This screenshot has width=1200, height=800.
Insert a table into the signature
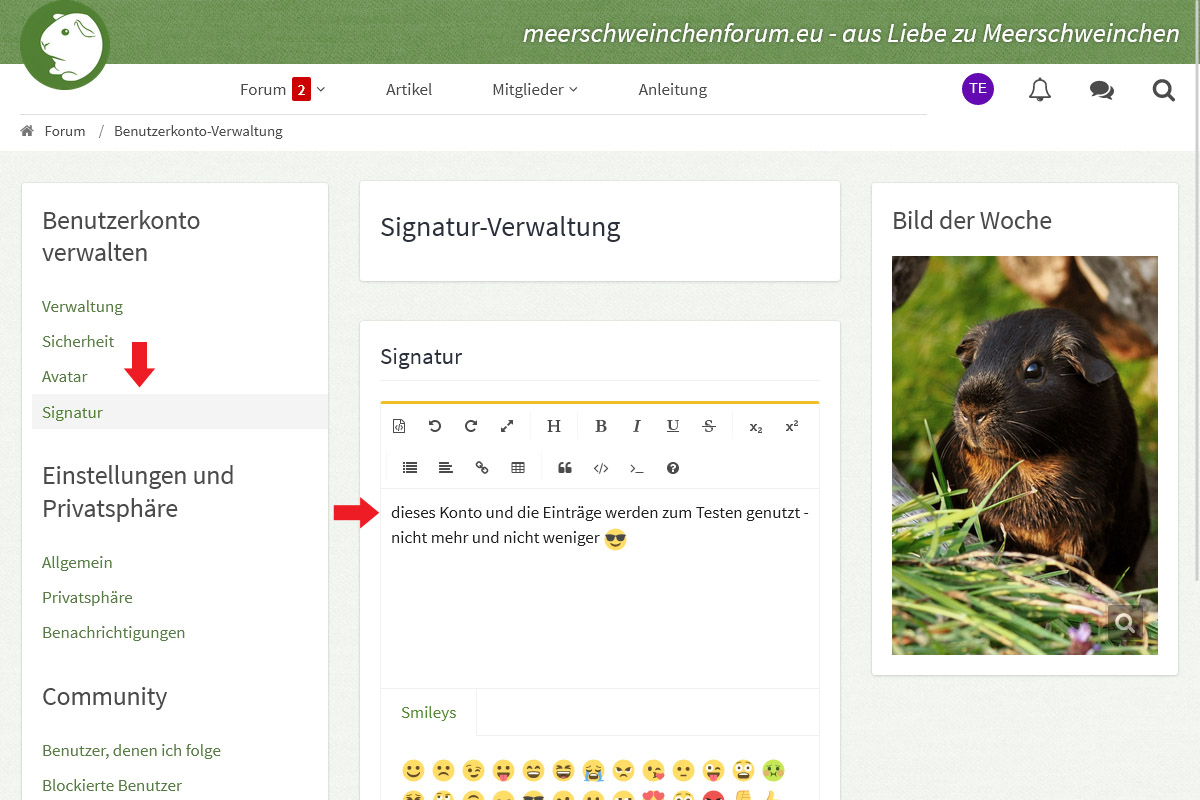[x=518, y=468]
